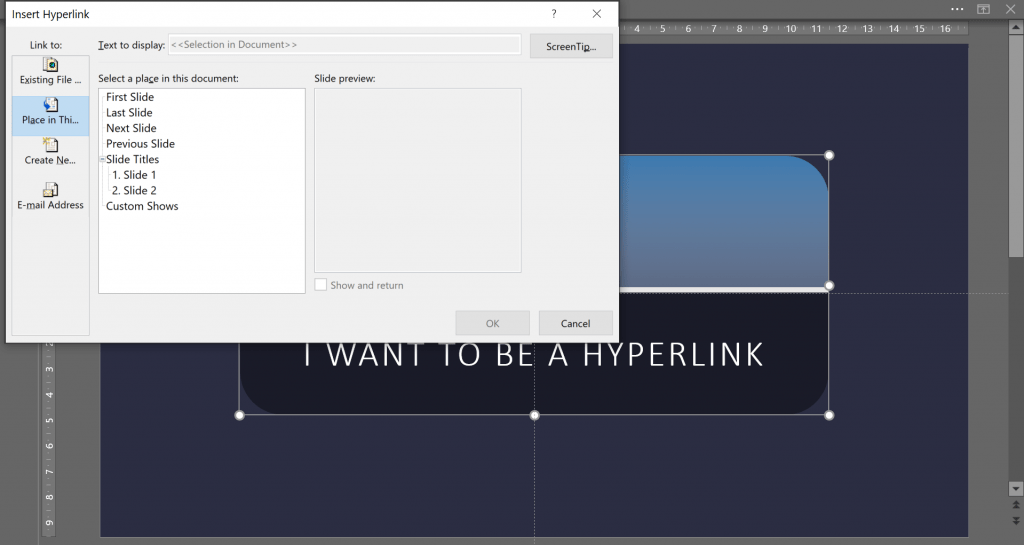Click the bottom-left selection handle

[240, 415]
